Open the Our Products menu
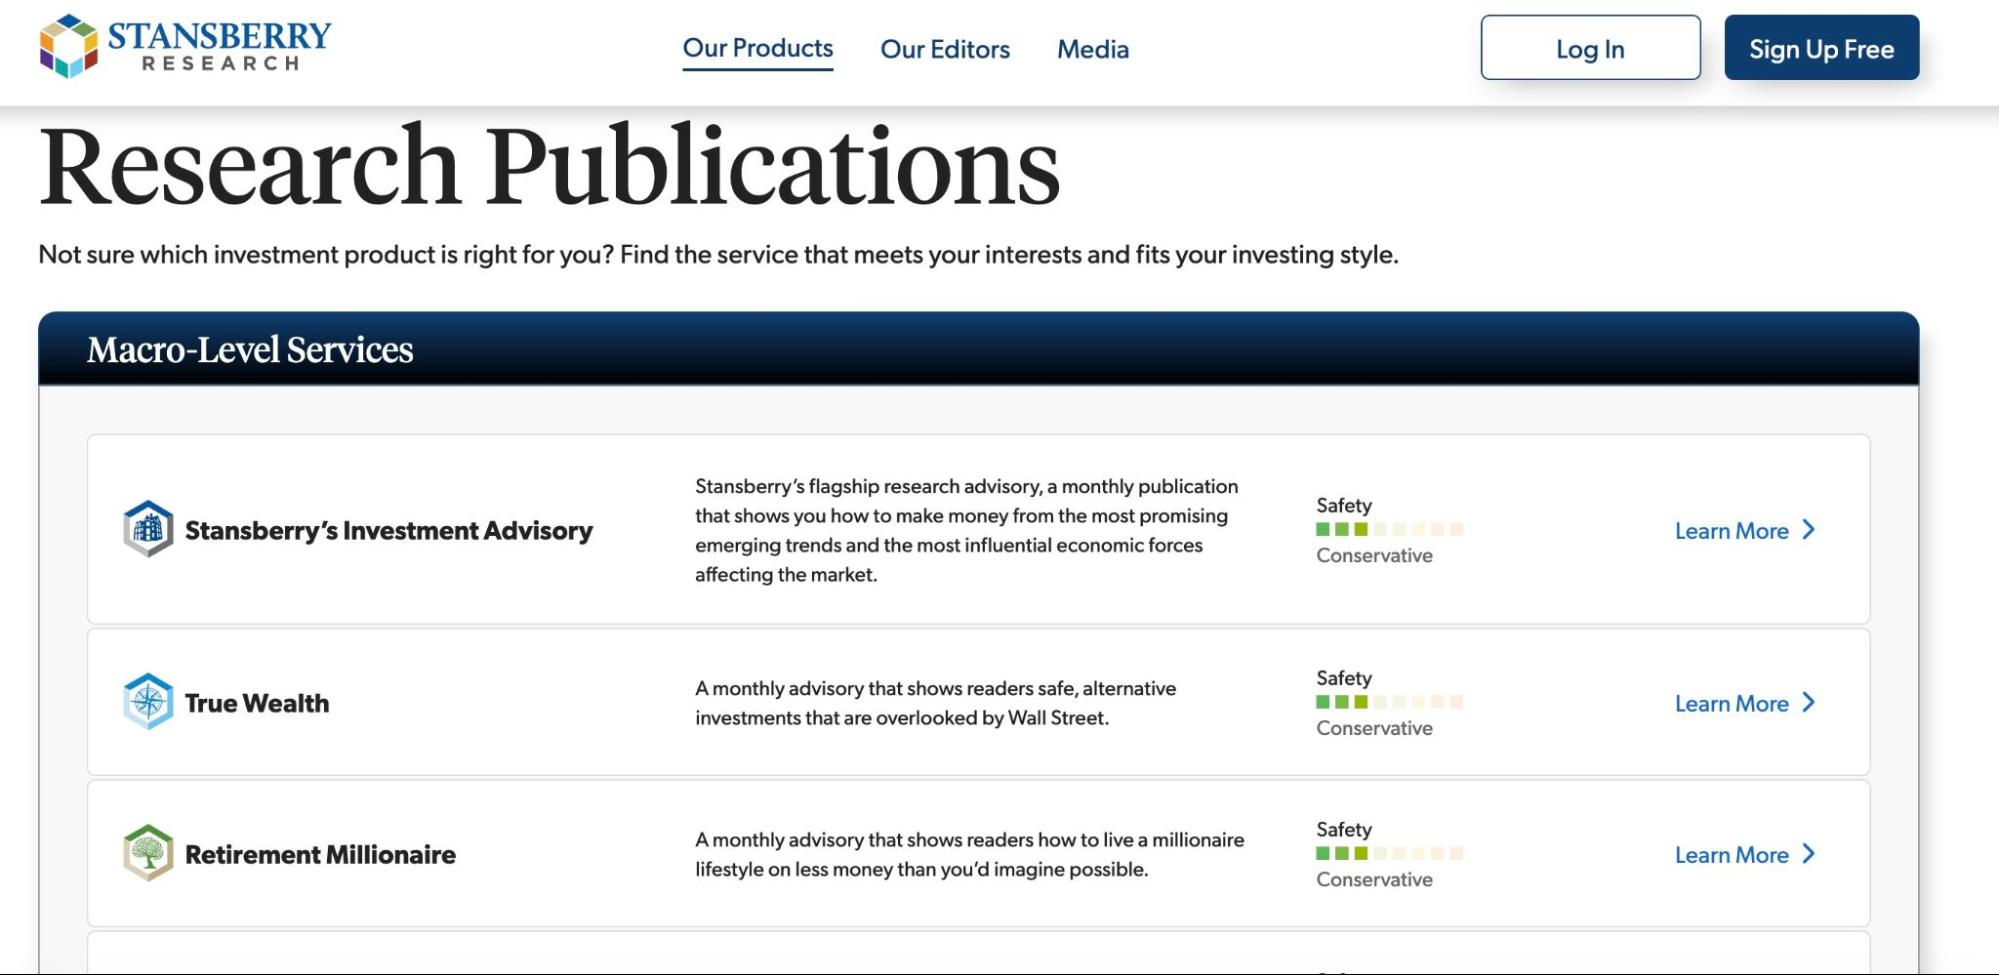This screenshot has width=1999, height=975. coord(757,49)
